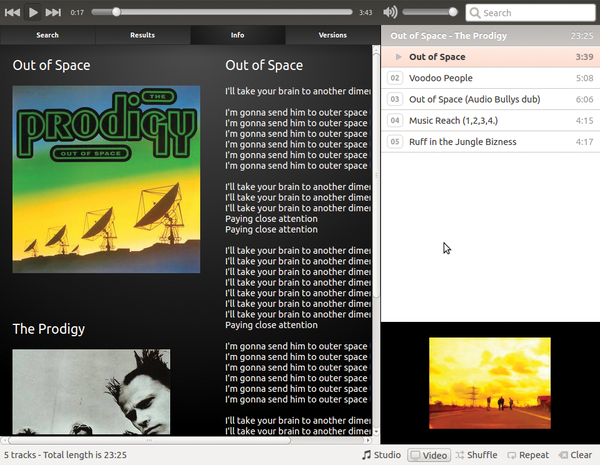Click The Prodigy artist heading
Viewport: 600px width, 465px height.
(49, 329)
